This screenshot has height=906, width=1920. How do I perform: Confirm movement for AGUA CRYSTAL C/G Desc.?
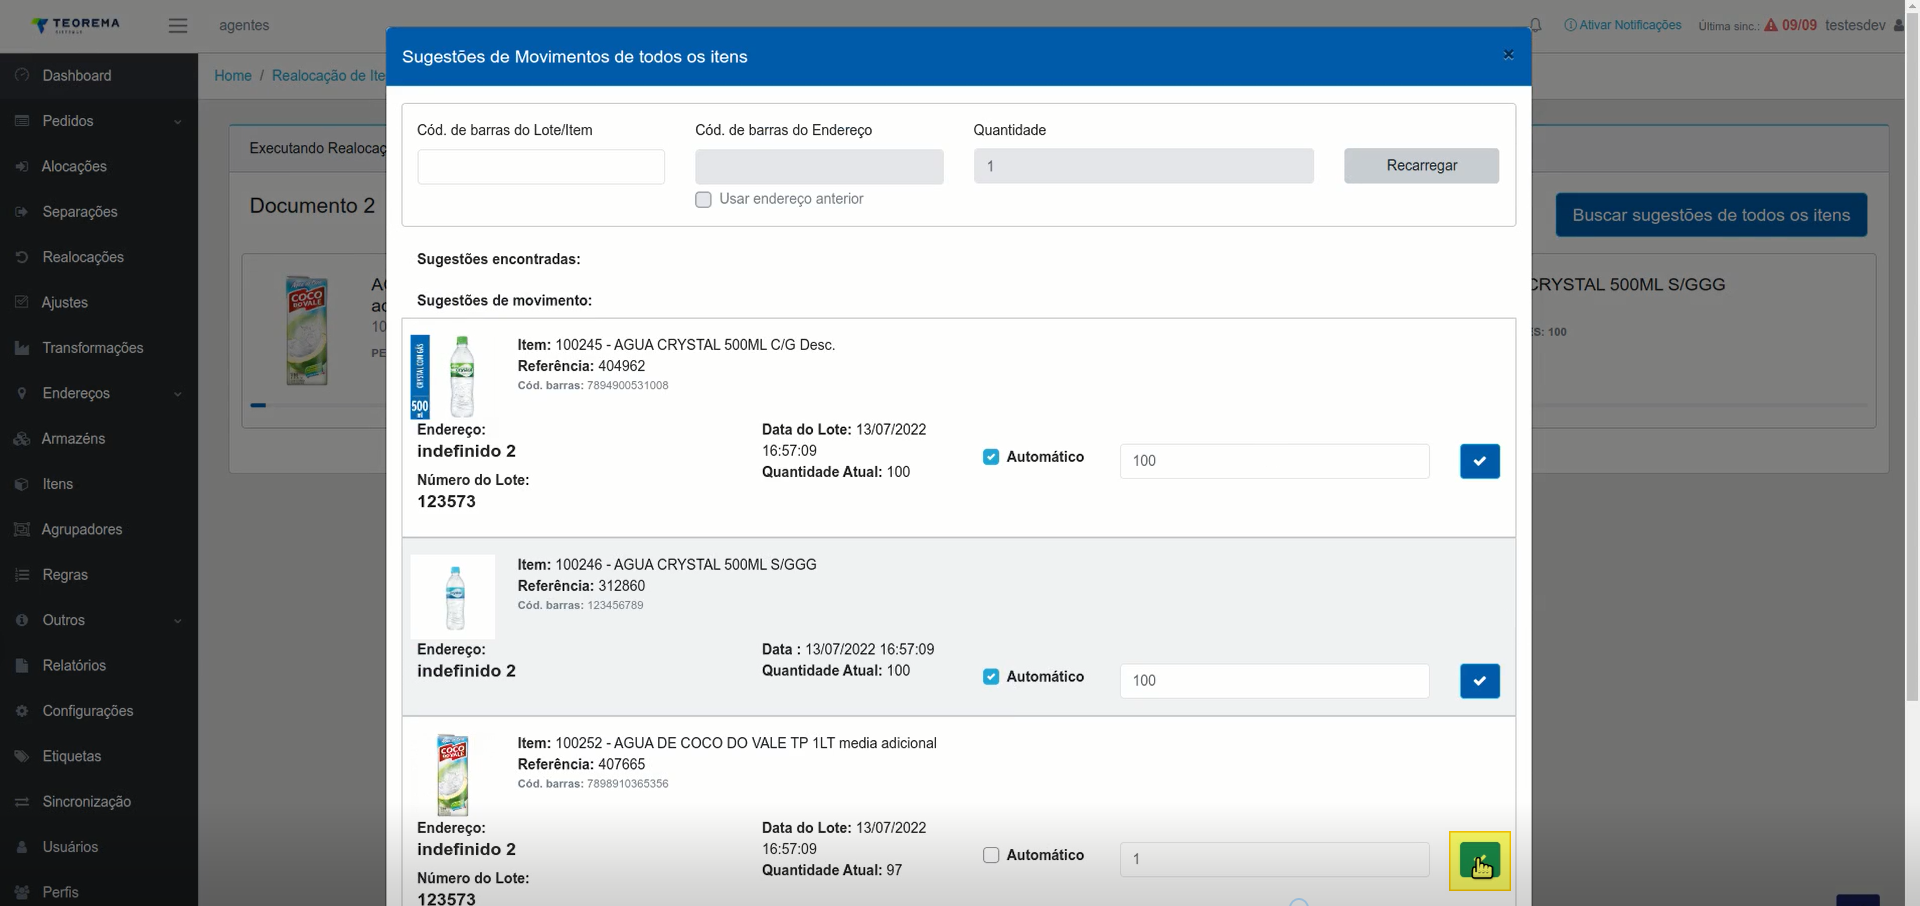(1479, 461)
